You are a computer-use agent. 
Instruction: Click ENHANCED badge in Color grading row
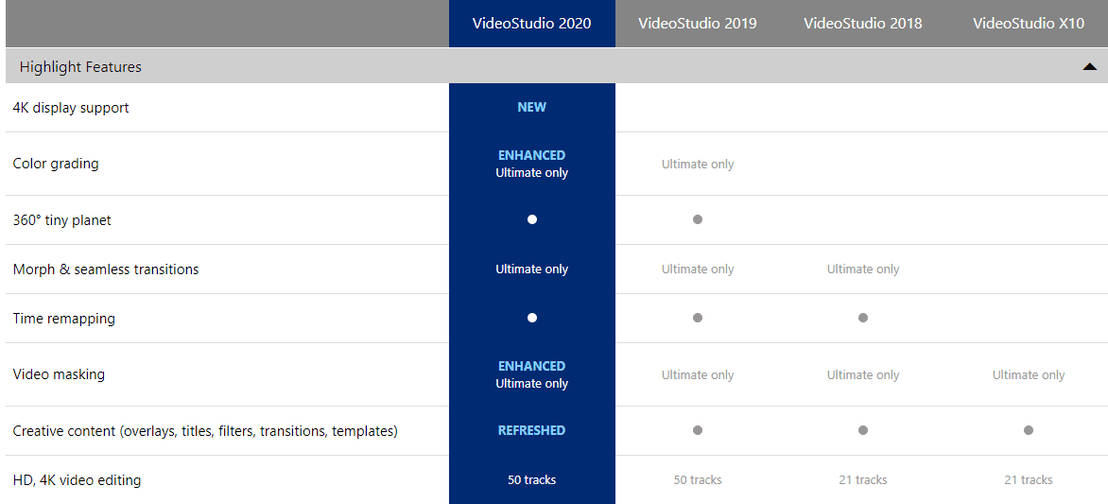532,156
